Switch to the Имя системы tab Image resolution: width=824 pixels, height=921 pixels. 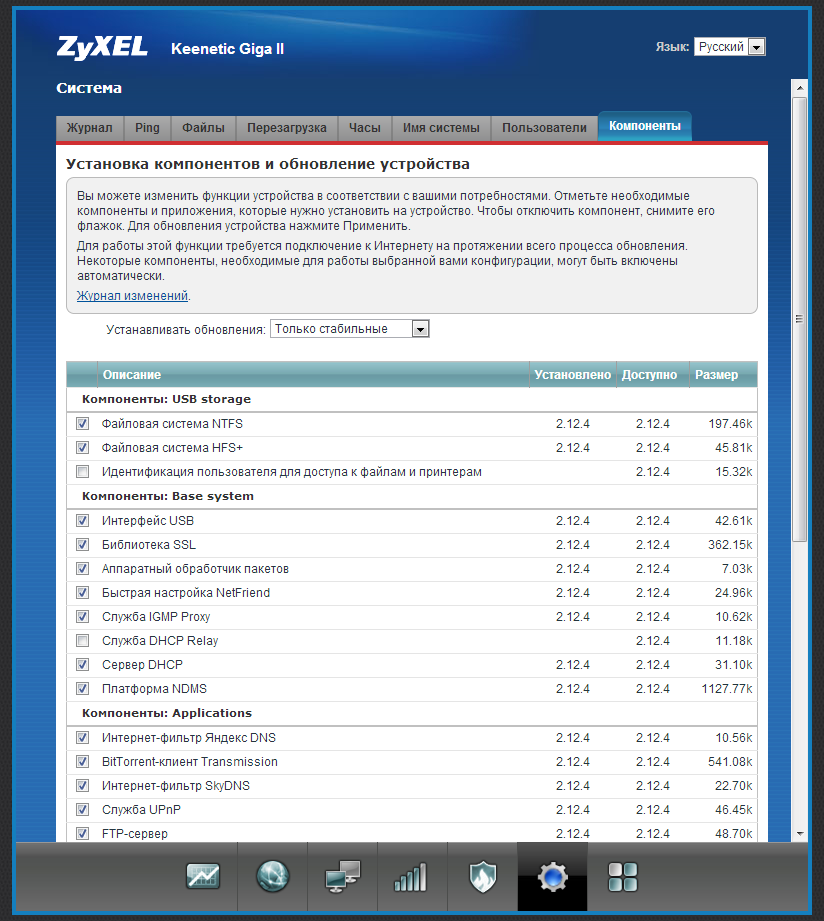441,128
